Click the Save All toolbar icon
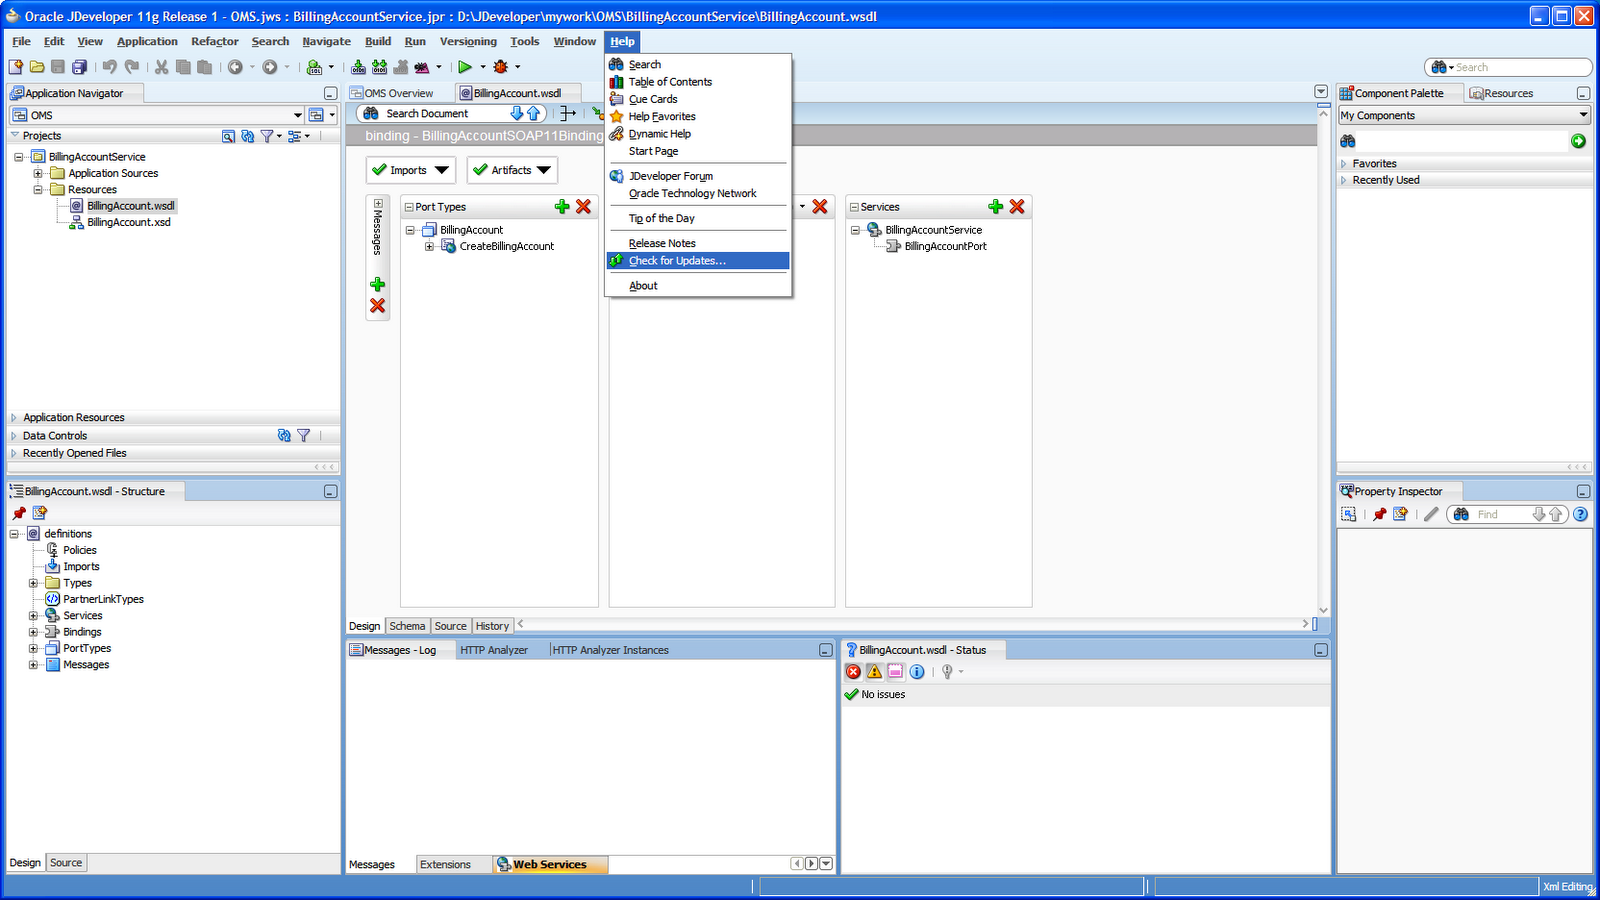1600x900 pixels. [x=80, y=67]
